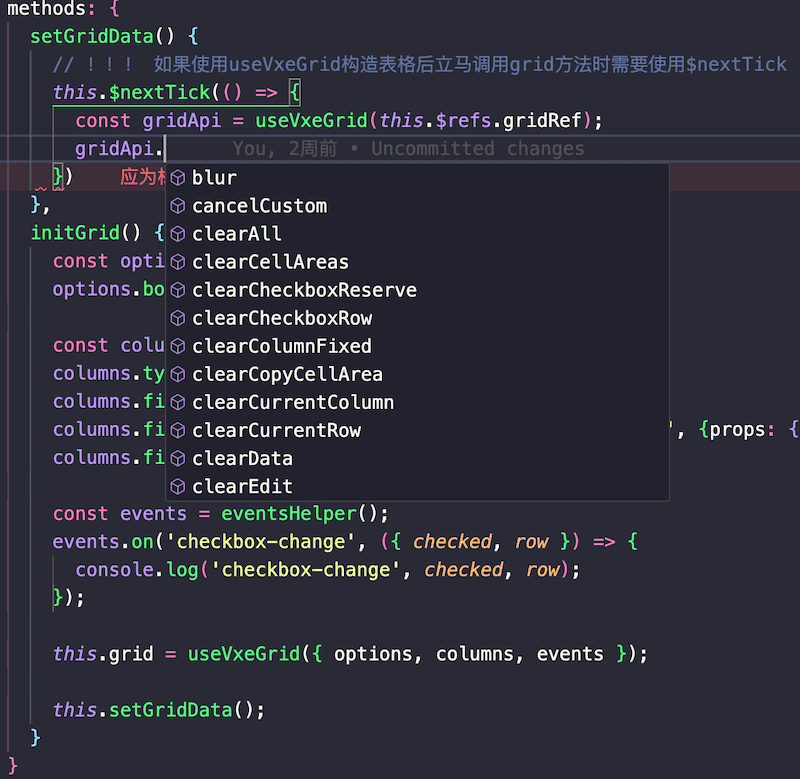
Task: Click the cube icon beside clearCheckboxReserve
Action: [178, 290]
